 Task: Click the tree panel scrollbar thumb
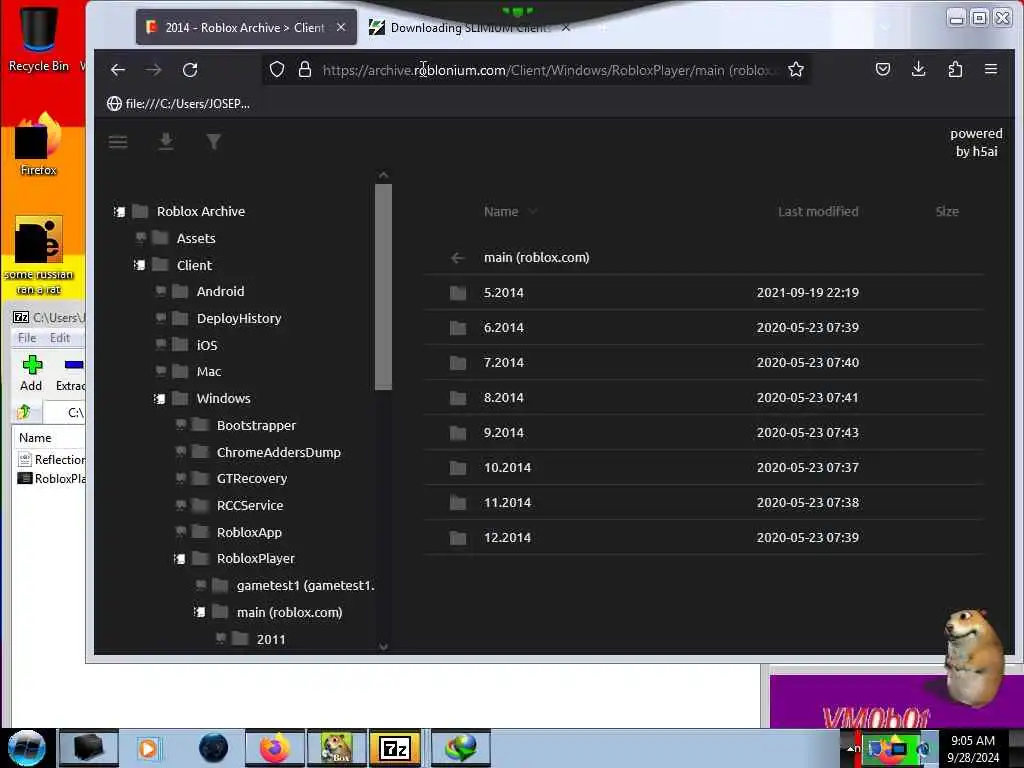coord(383,287)
